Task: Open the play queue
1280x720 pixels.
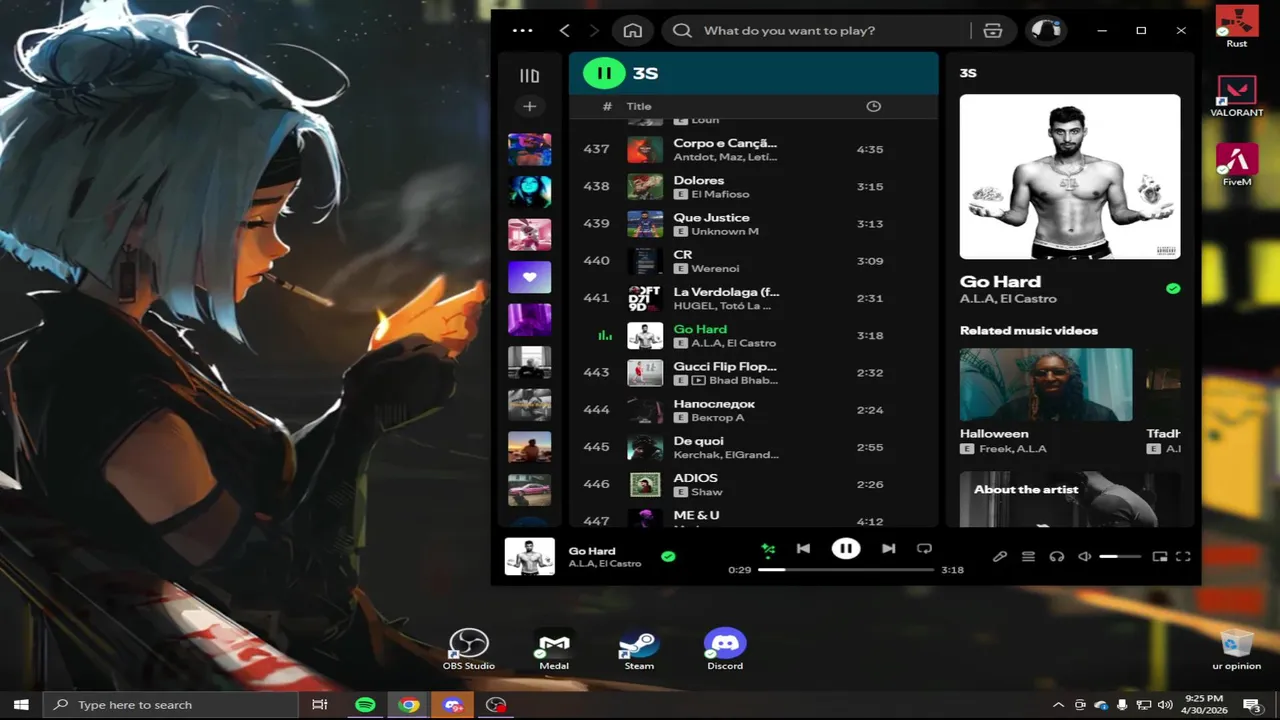Action: coord(1028,557)
